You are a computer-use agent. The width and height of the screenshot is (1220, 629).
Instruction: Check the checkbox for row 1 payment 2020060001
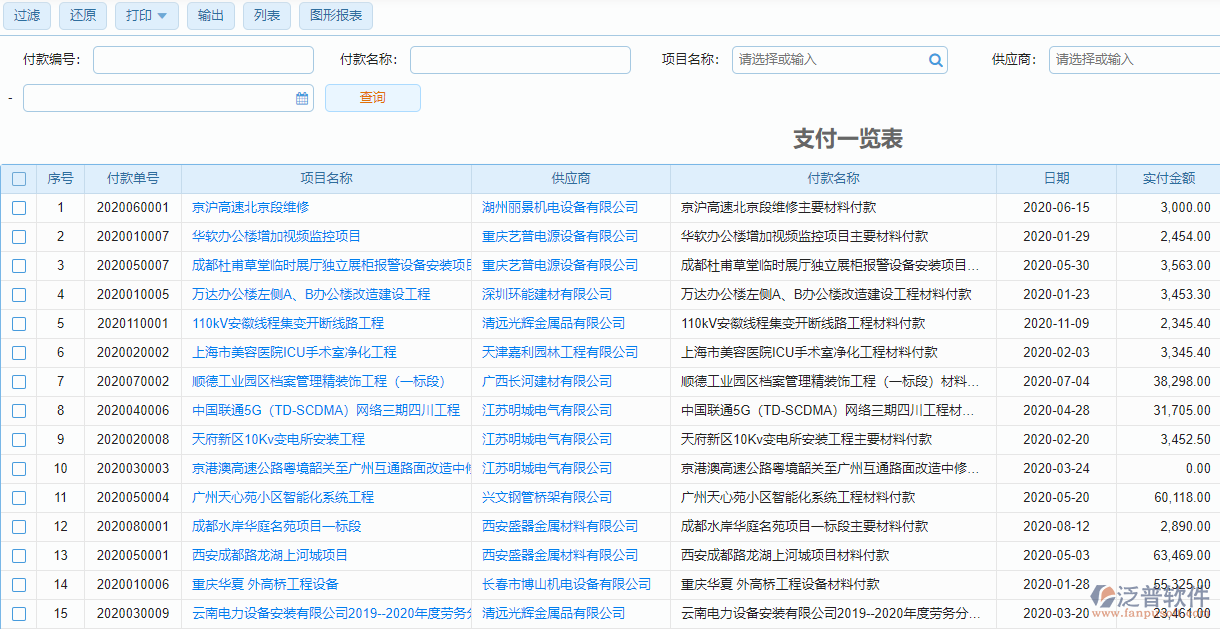point(19,208)
